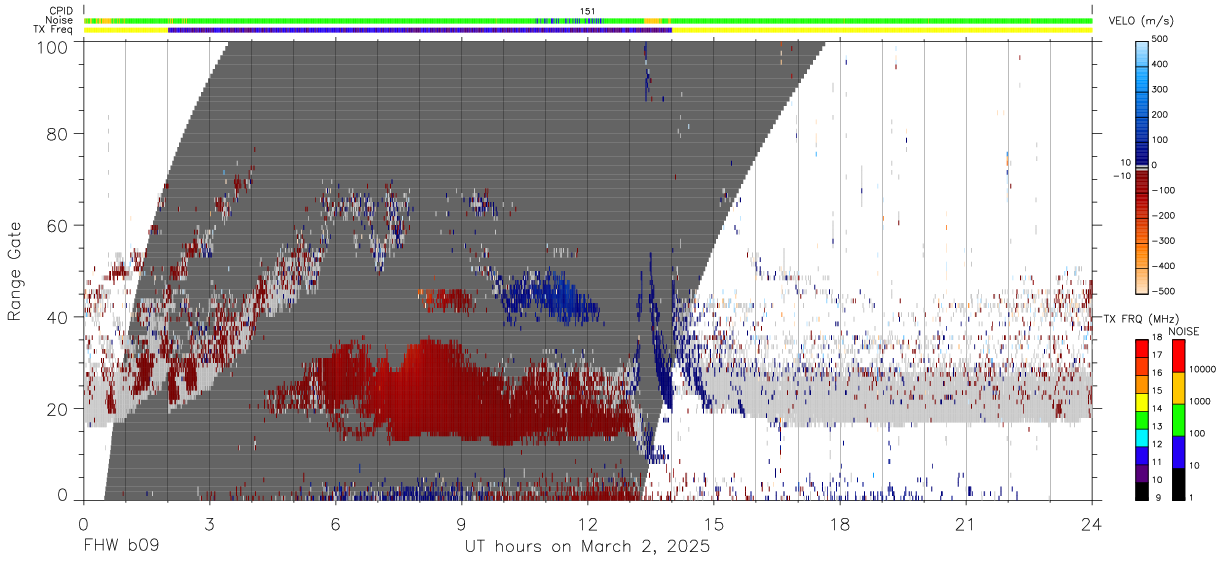Click the 12 hour tick on the time axis
1228x567 pixels.
pyautogui.click(x=587, y=524)
